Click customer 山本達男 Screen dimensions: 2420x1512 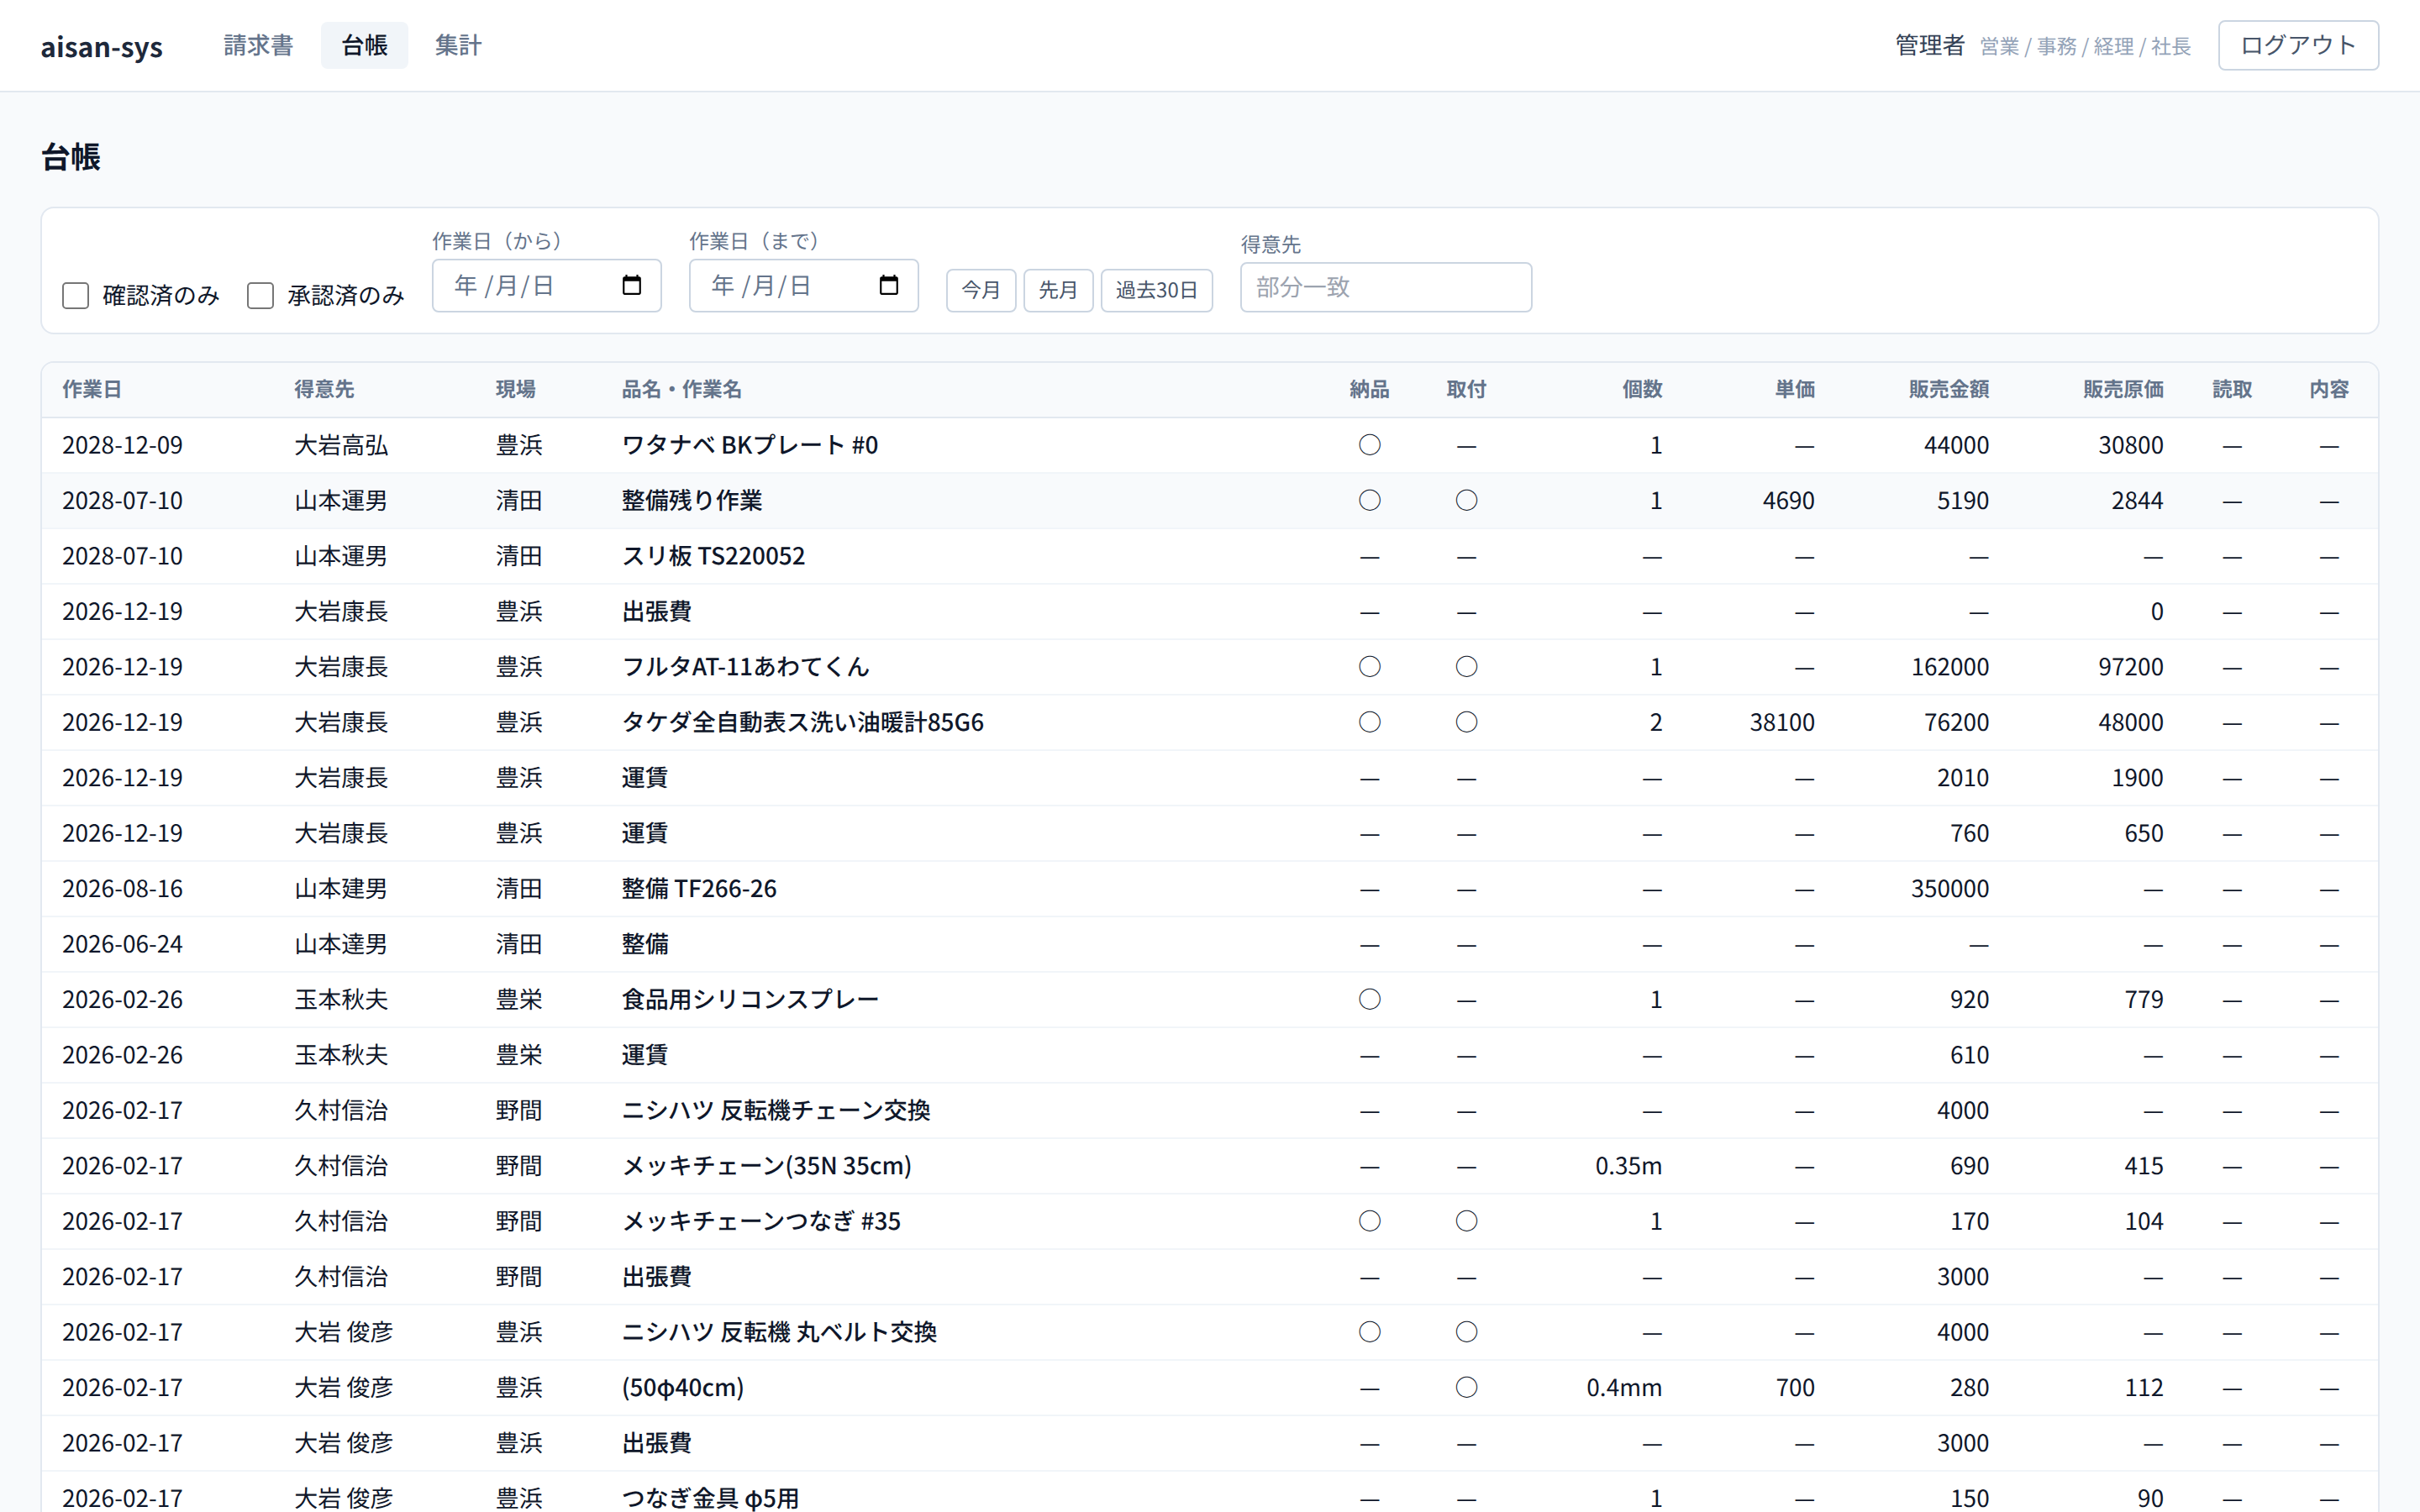(341, 944)
